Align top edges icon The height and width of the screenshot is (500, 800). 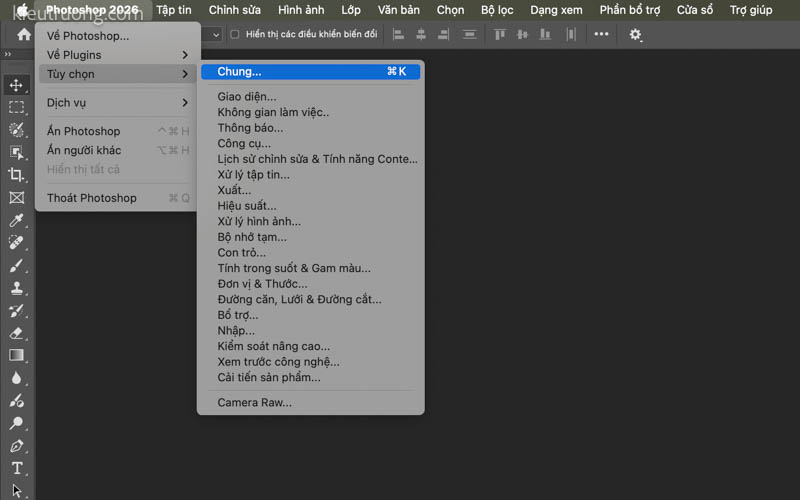click(x=499, y=34)
